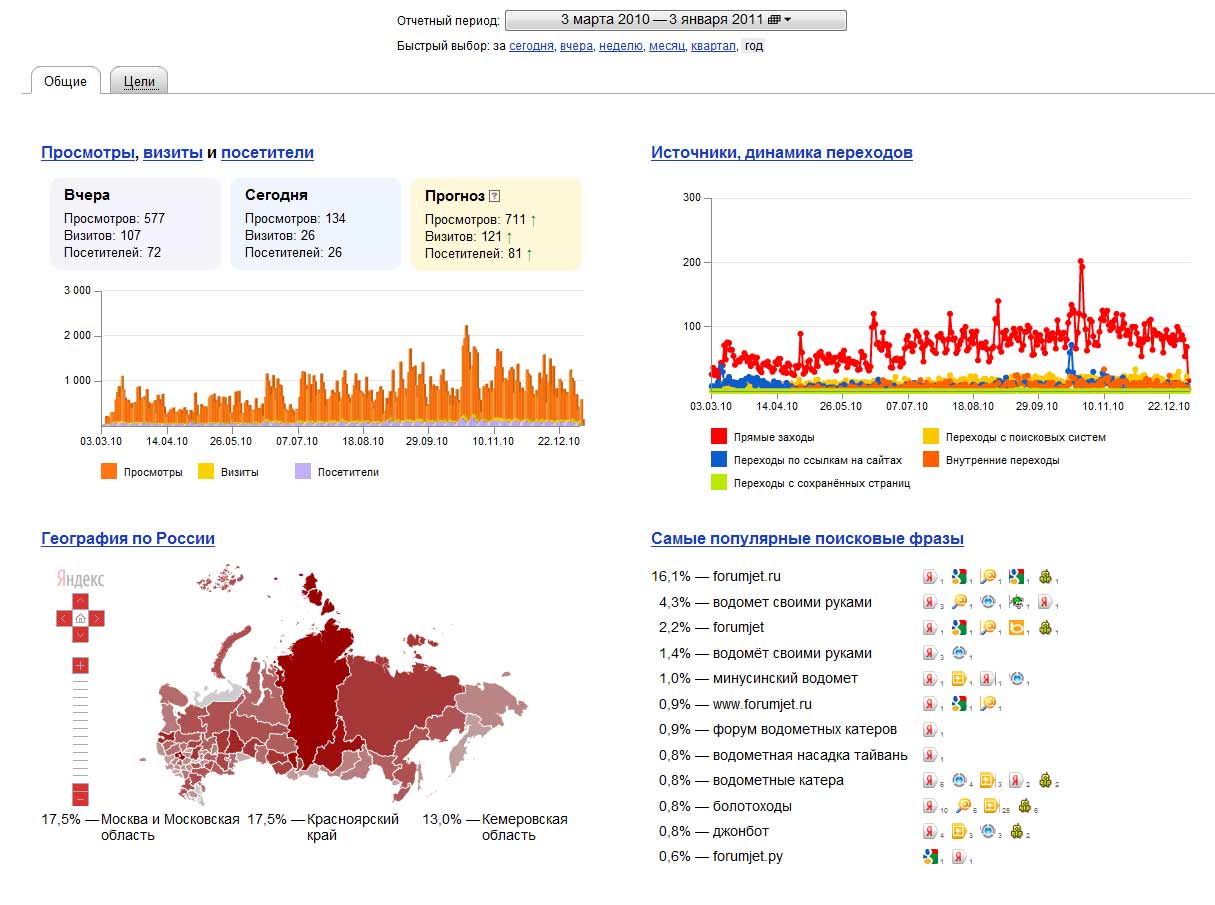Click the Google icon beside forumjet.ру

[x=930, y=856]
